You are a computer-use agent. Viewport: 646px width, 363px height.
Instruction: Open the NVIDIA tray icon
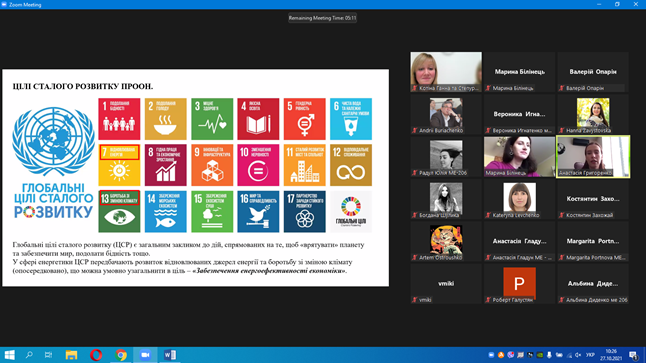(x=540, y=355)
